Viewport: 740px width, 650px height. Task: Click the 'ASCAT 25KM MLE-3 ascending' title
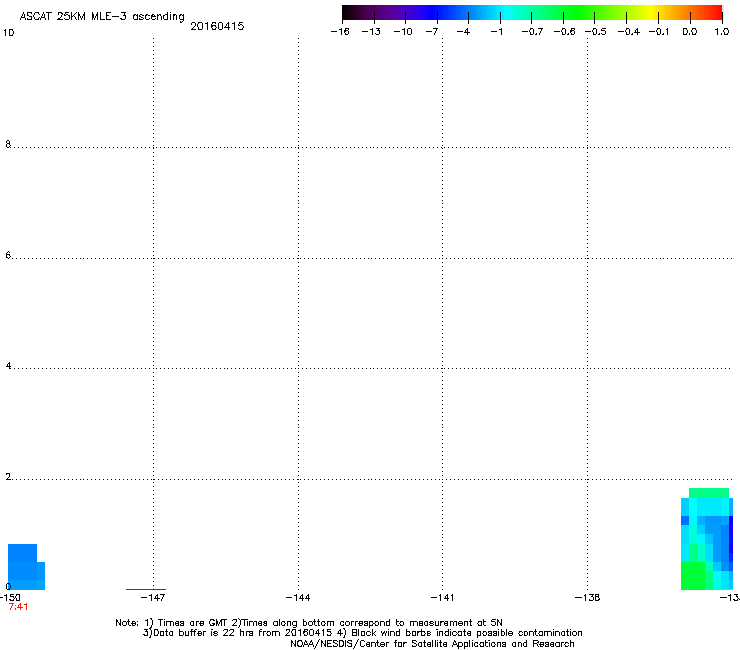click(102, 17)
